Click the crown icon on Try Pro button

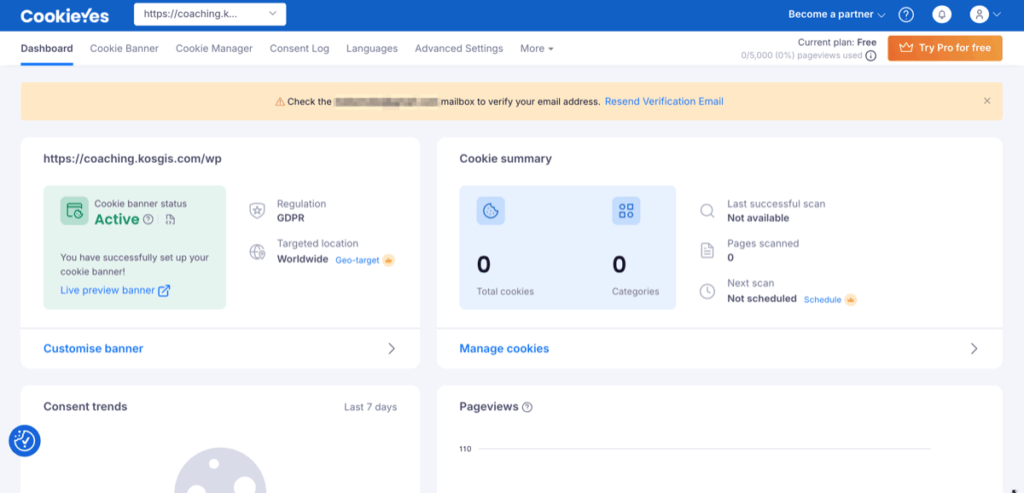coord(906,48)
